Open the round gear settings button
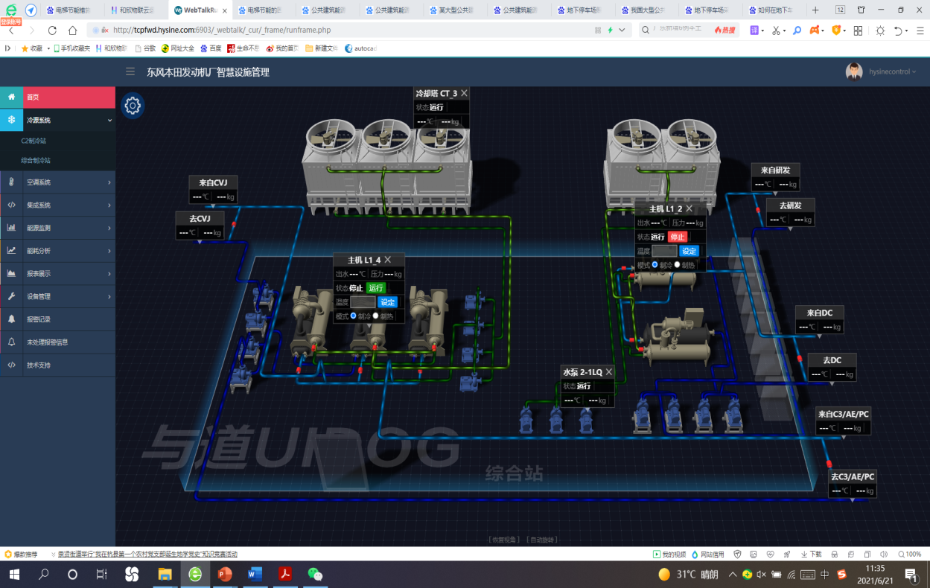Viewport: 930px width, 588px height. tap(132, 106)
